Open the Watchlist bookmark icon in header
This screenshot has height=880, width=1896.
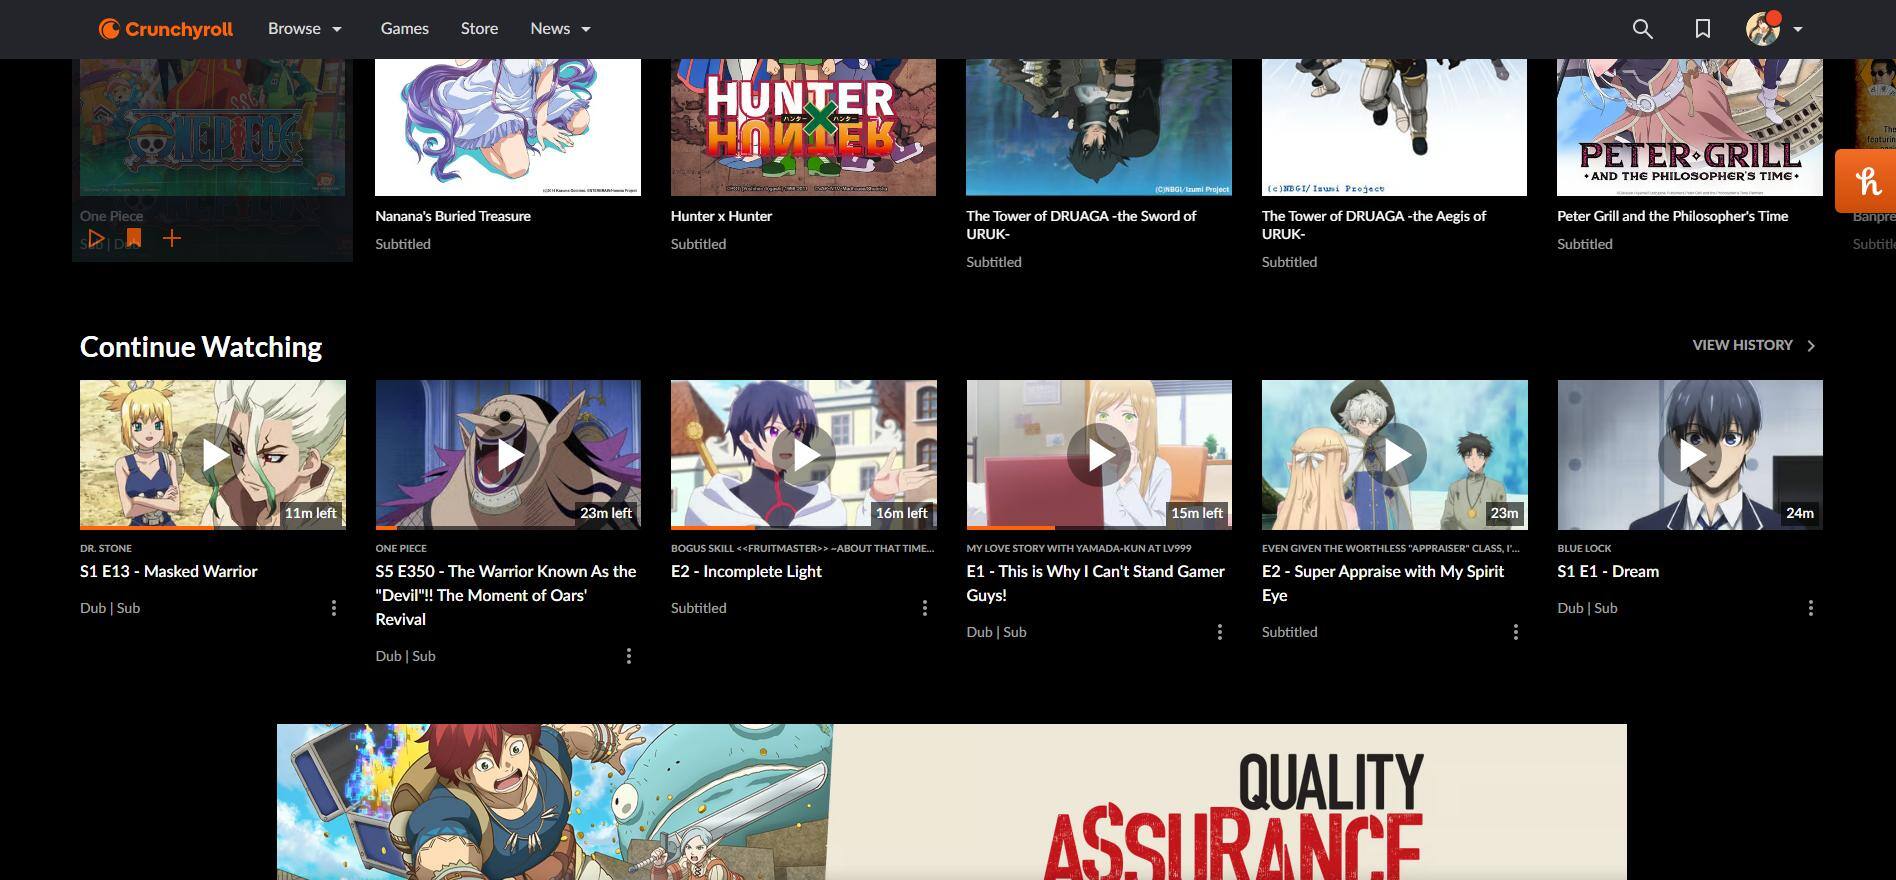[1702, 29]
